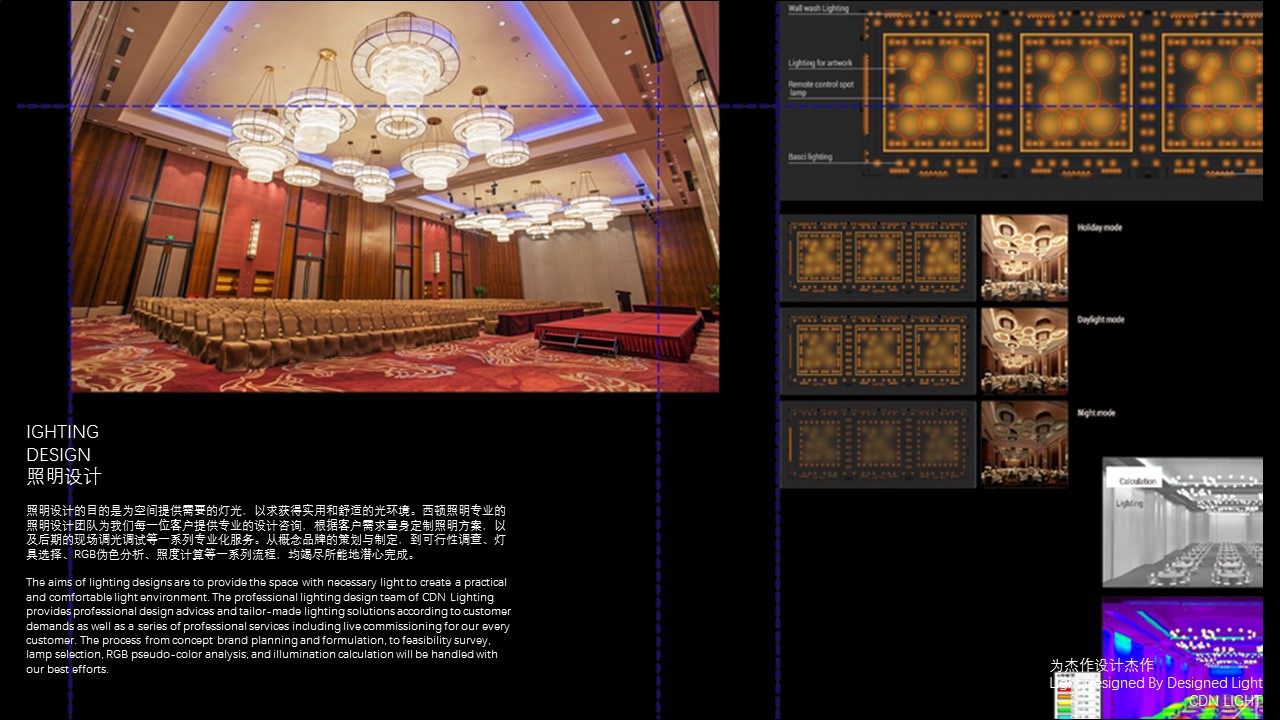Select the Daylight mode rendering thumbnail
Screen dimensions: 1280x720
(1024, 351)
